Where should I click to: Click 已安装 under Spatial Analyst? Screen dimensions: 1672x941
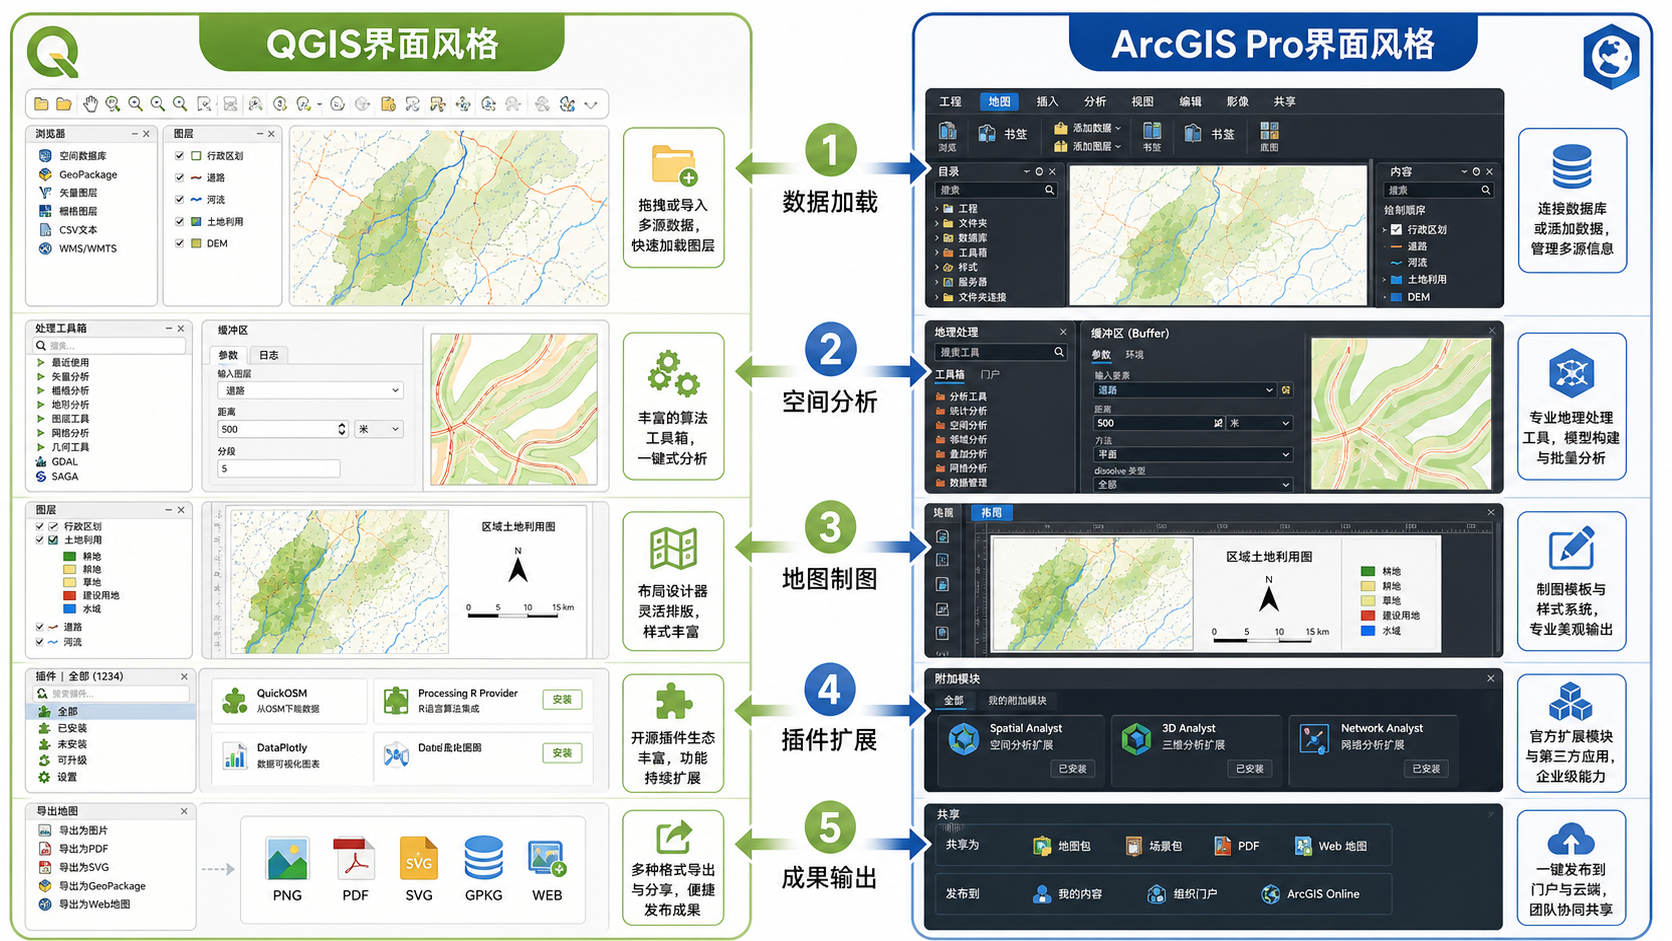1072,769
